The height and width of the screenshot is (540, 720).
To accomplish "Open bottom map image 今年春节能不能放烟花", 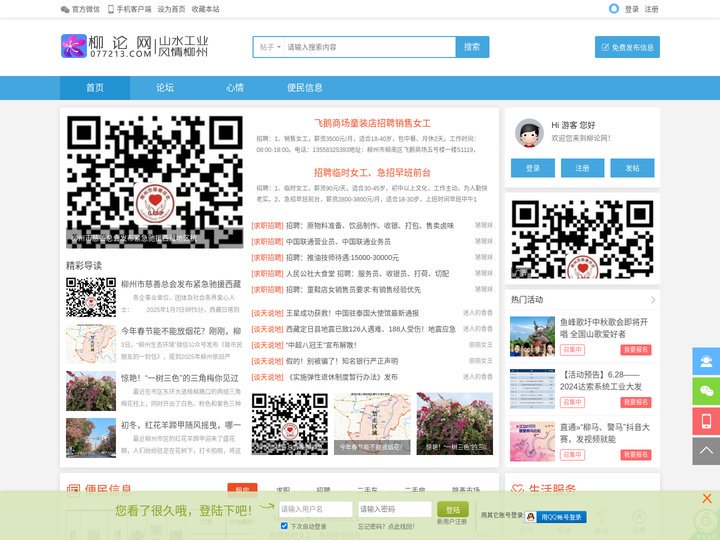I will (x=372, y=424).
